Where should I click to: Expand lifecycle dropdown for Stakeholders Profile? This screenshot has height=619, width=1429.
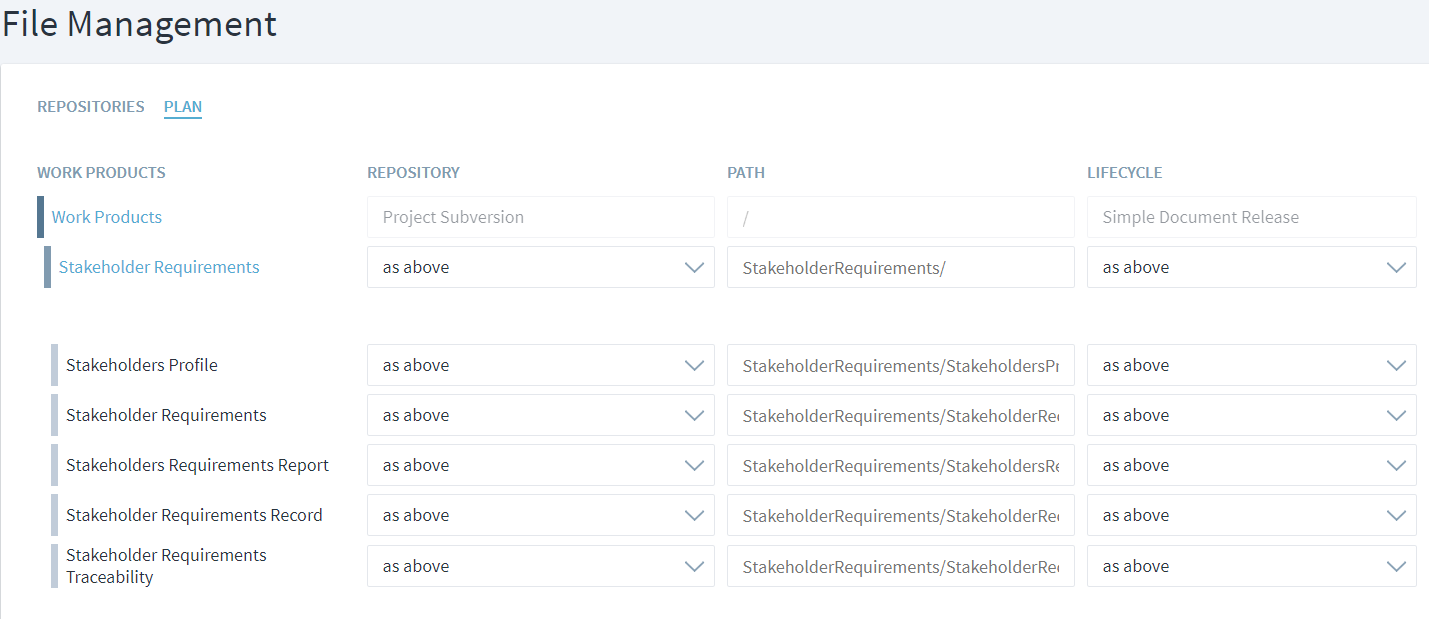[x=1251, y=365]
